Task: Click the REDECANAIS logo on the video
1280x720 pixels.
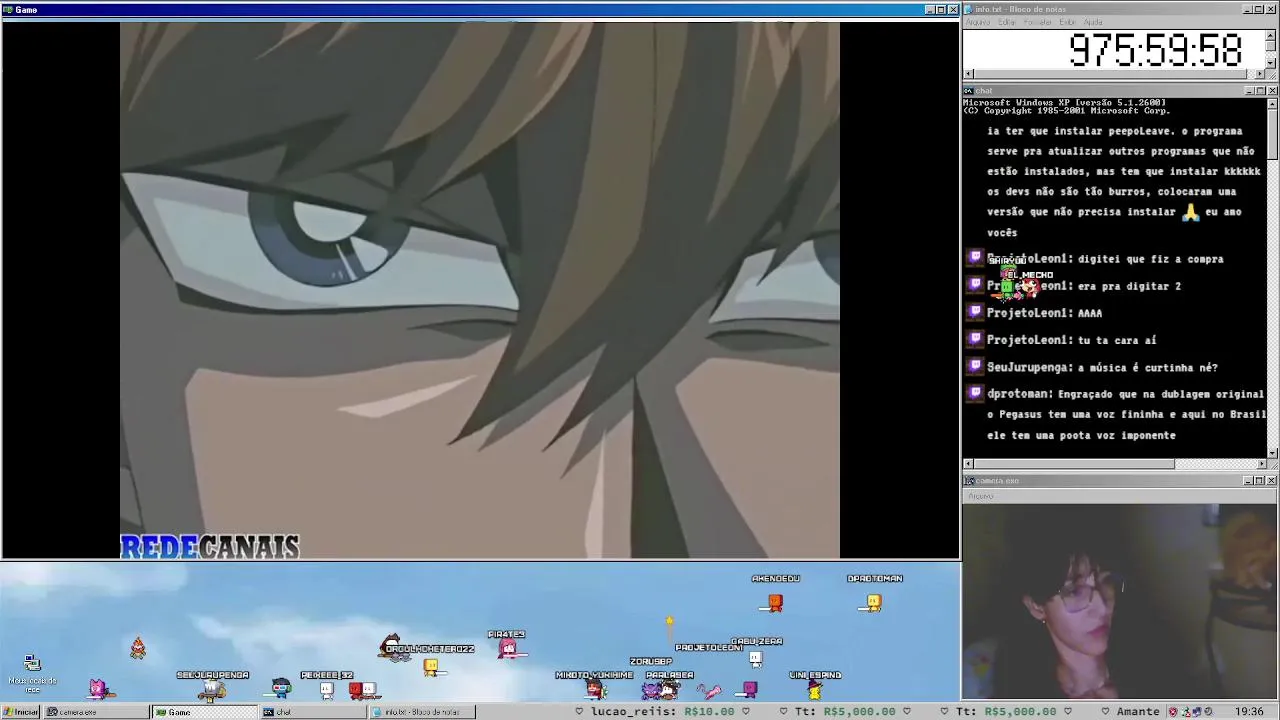Action: pyautogui.click(x=210, y=547)
